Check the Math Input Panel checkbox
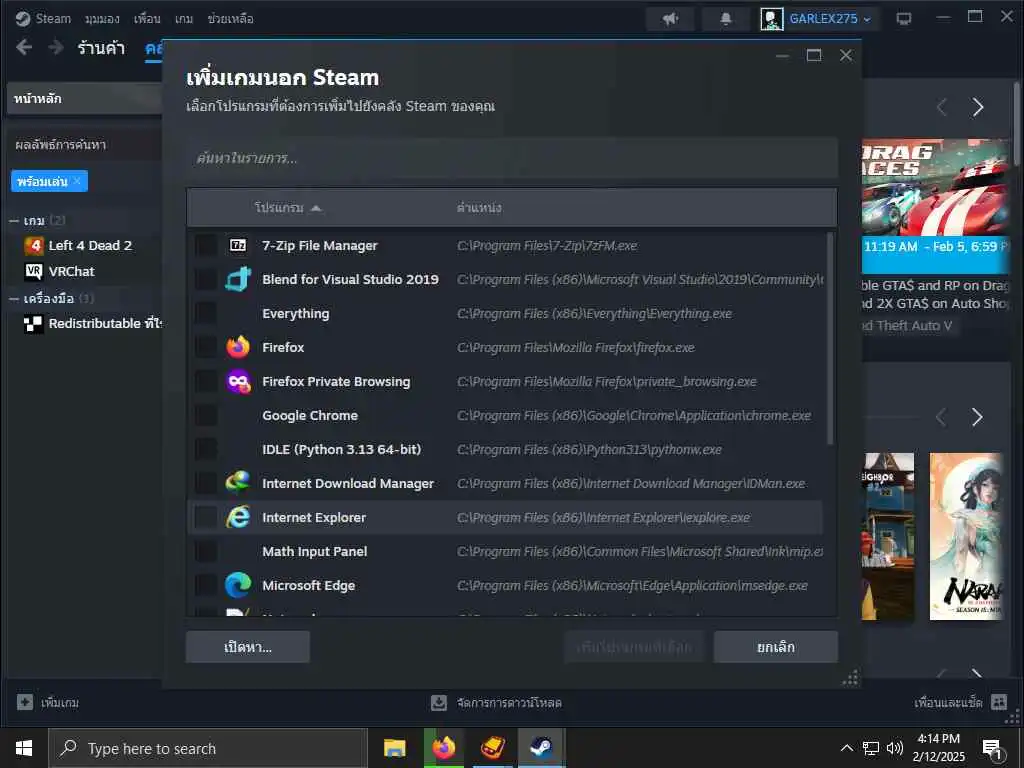The width and height of the screenshot is (1024, 768). point(206,551)
